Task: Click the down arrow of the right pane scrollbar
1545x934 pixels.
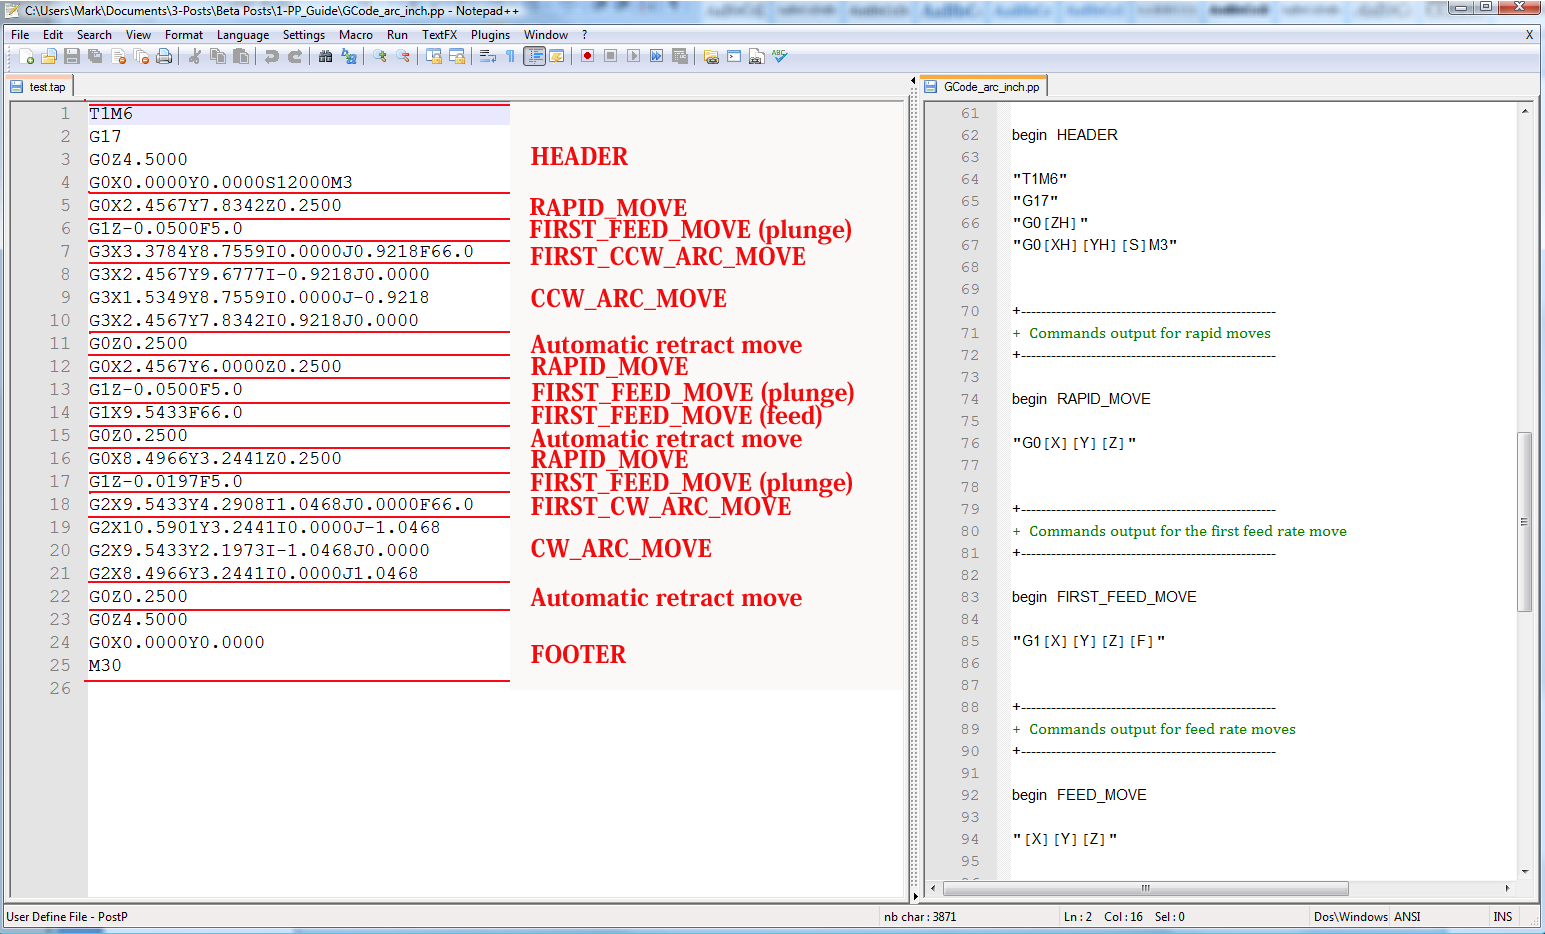Action: tap(1525, 872)
